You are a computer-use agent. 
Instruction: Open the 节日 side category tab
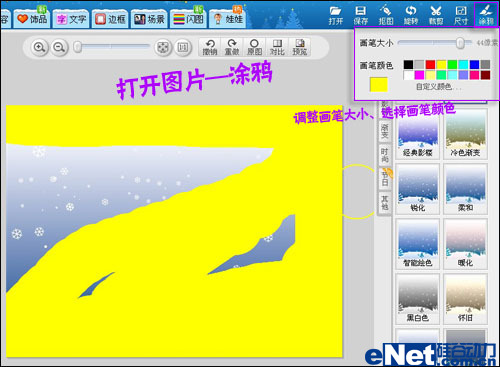point(385,178)
